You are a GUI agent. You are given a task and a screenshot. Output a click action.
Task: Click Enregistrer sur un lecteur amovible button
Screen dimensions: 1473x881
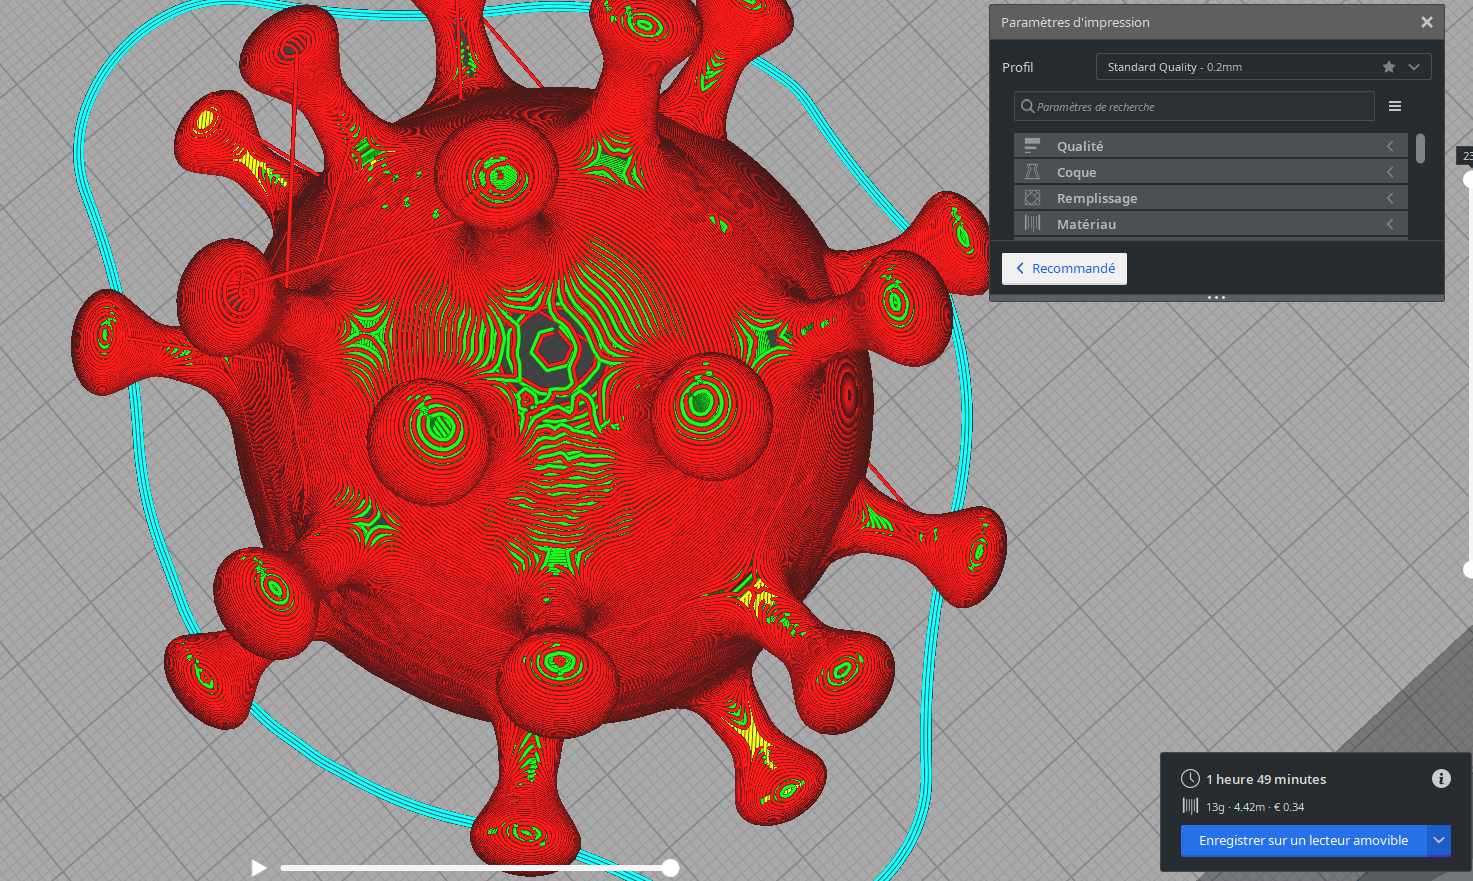point(1303,840)
